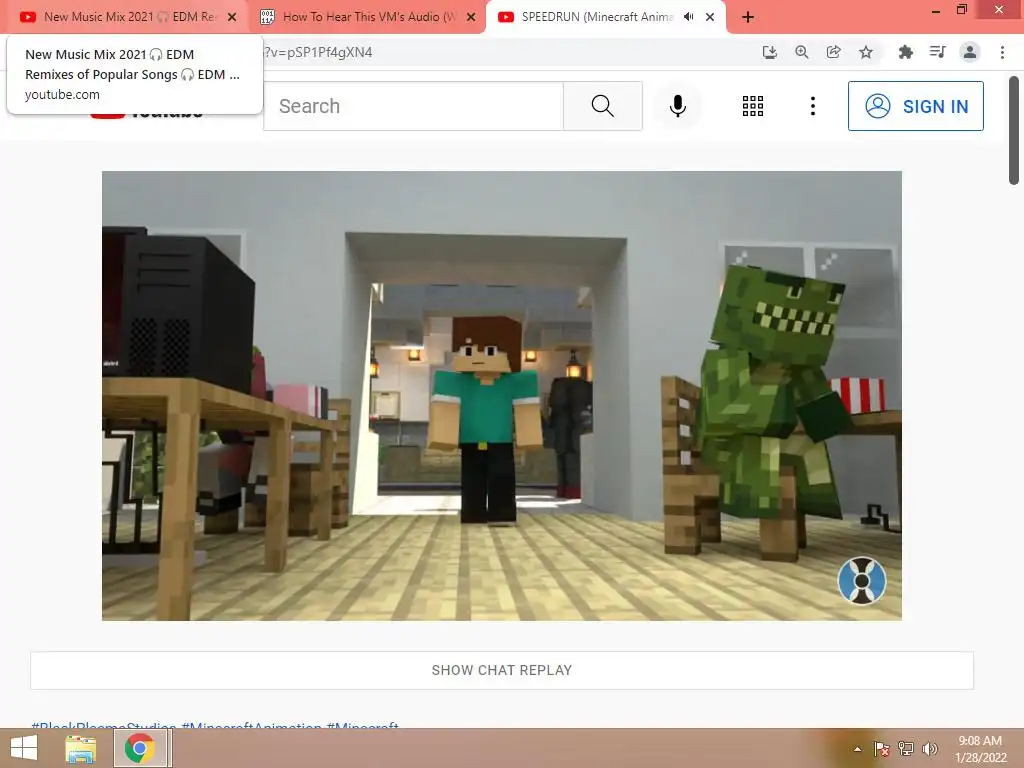Open File Explorer from the taskbar
1024x768 pixels.
(80, 748)
